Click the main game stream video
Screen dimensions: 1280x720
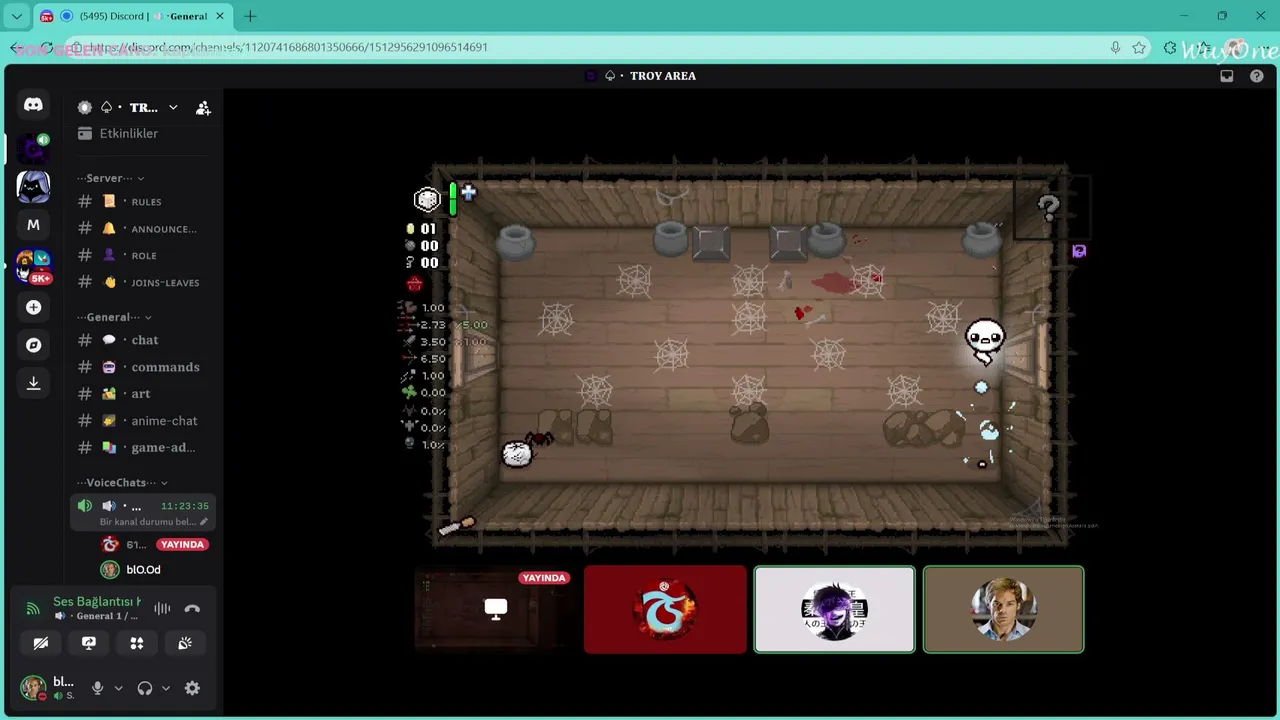(x=750, y=353)
